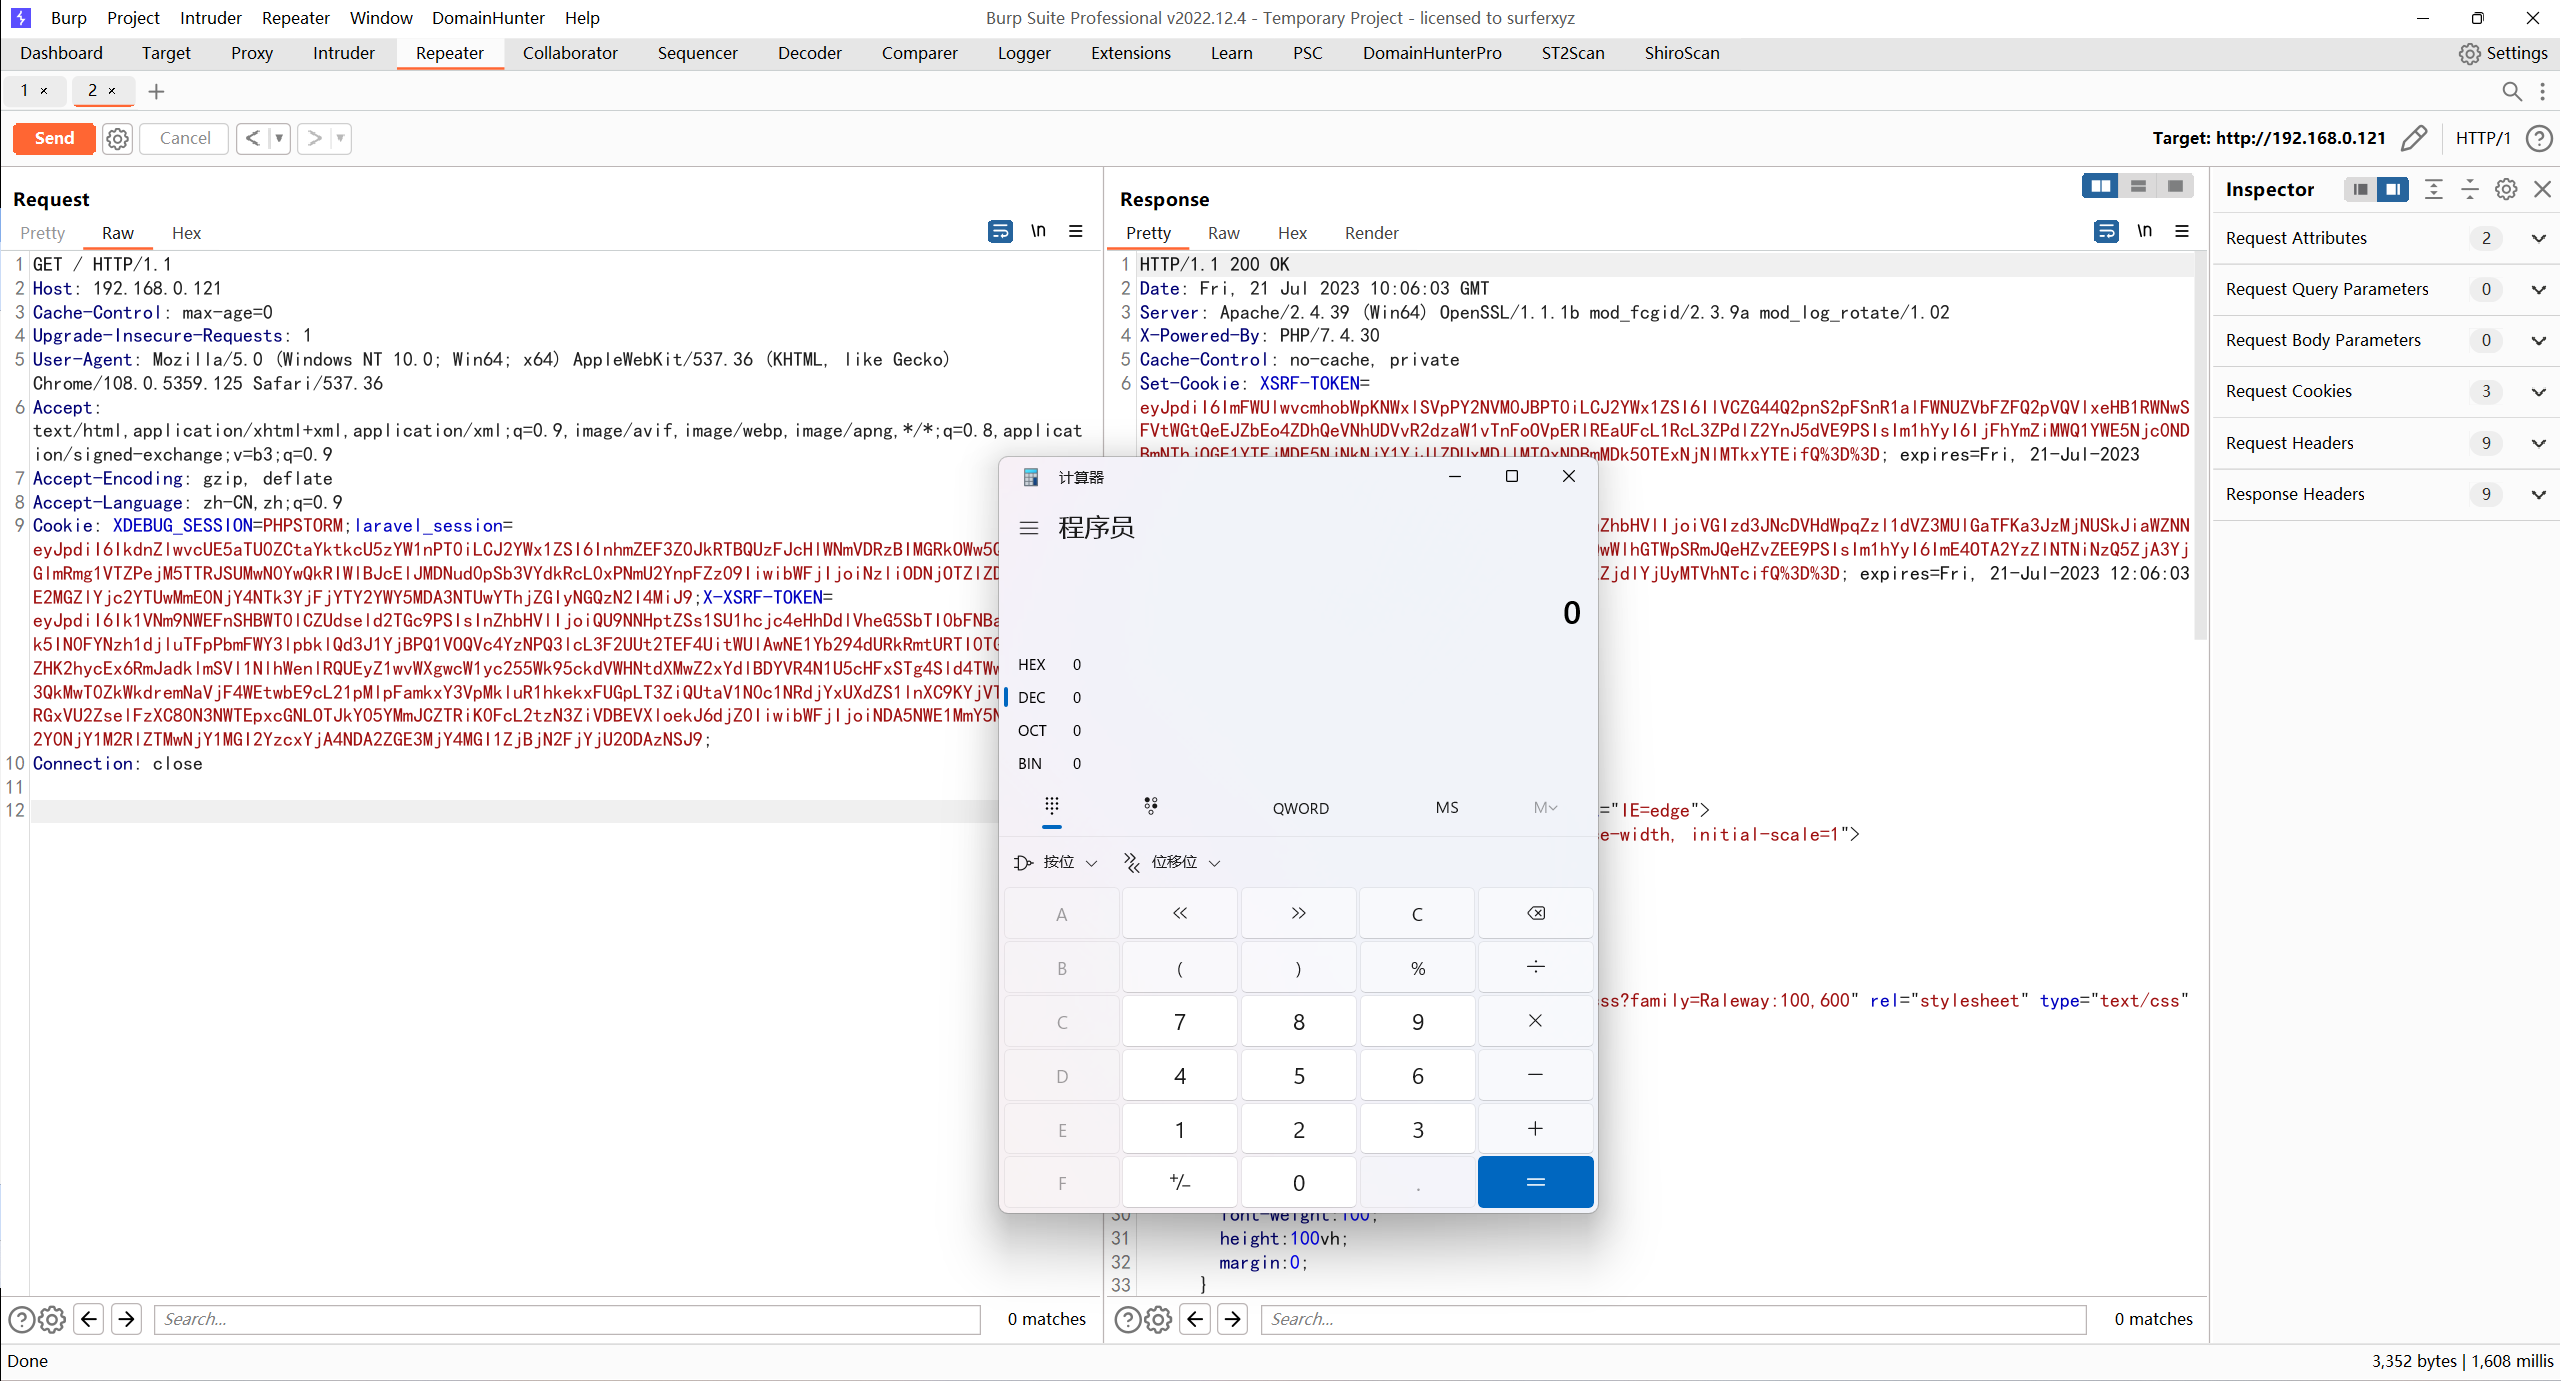Click the Request search input field

pyautogui.click(x=567, y=1319)
